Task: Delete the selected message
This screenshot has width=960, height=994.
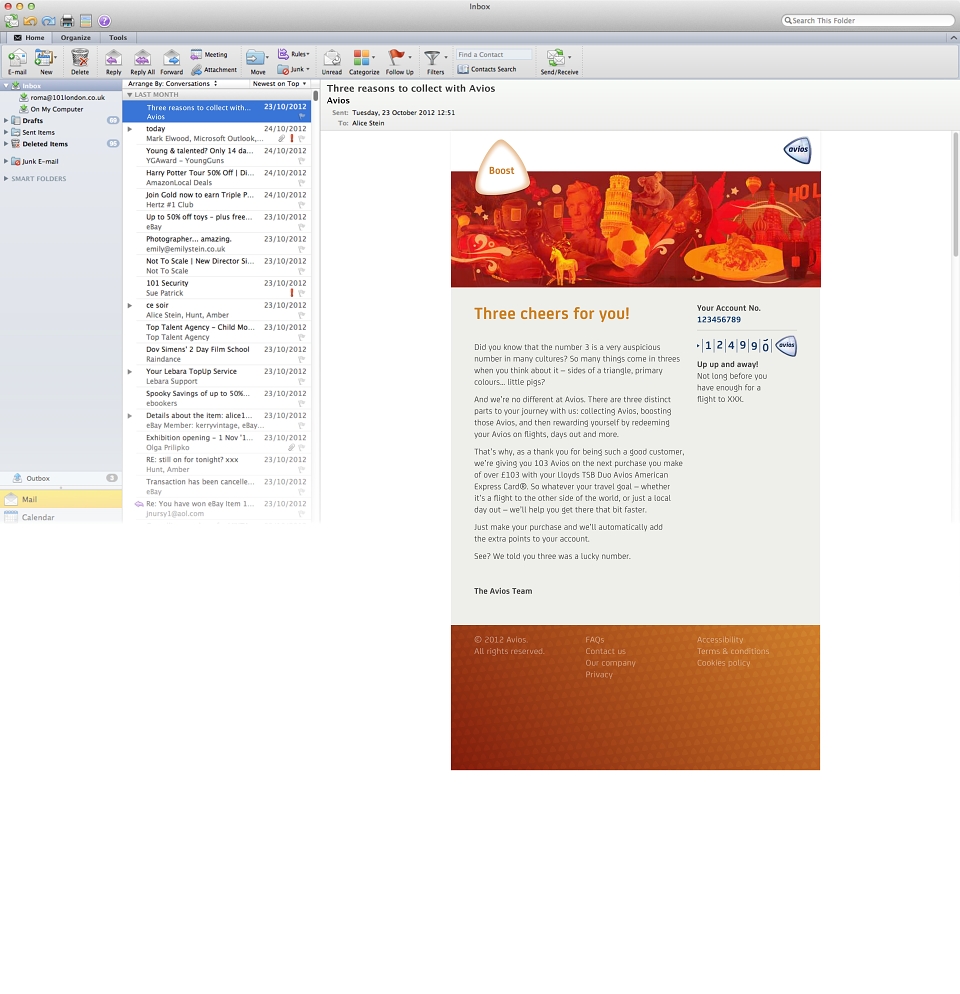Action: pyautogui.click(x=80, y=61)
